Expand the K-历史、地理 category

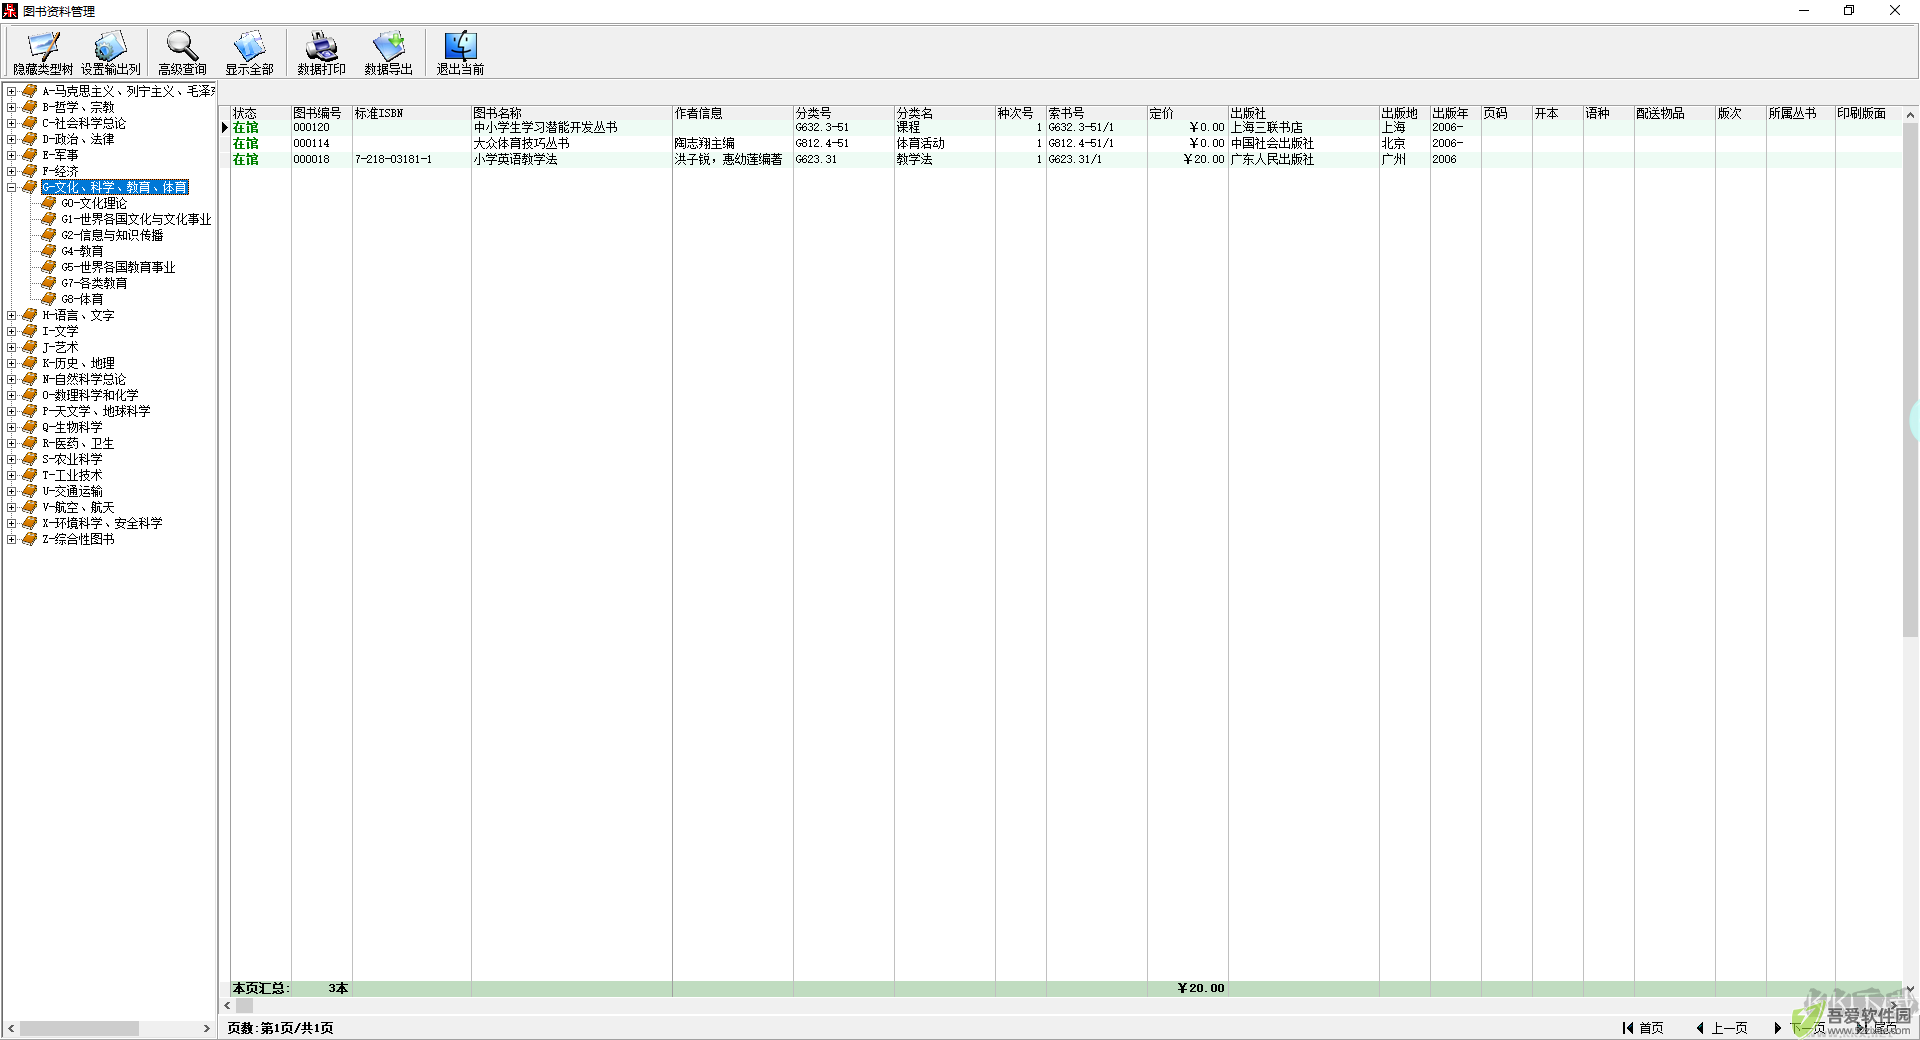coord(11,363)
